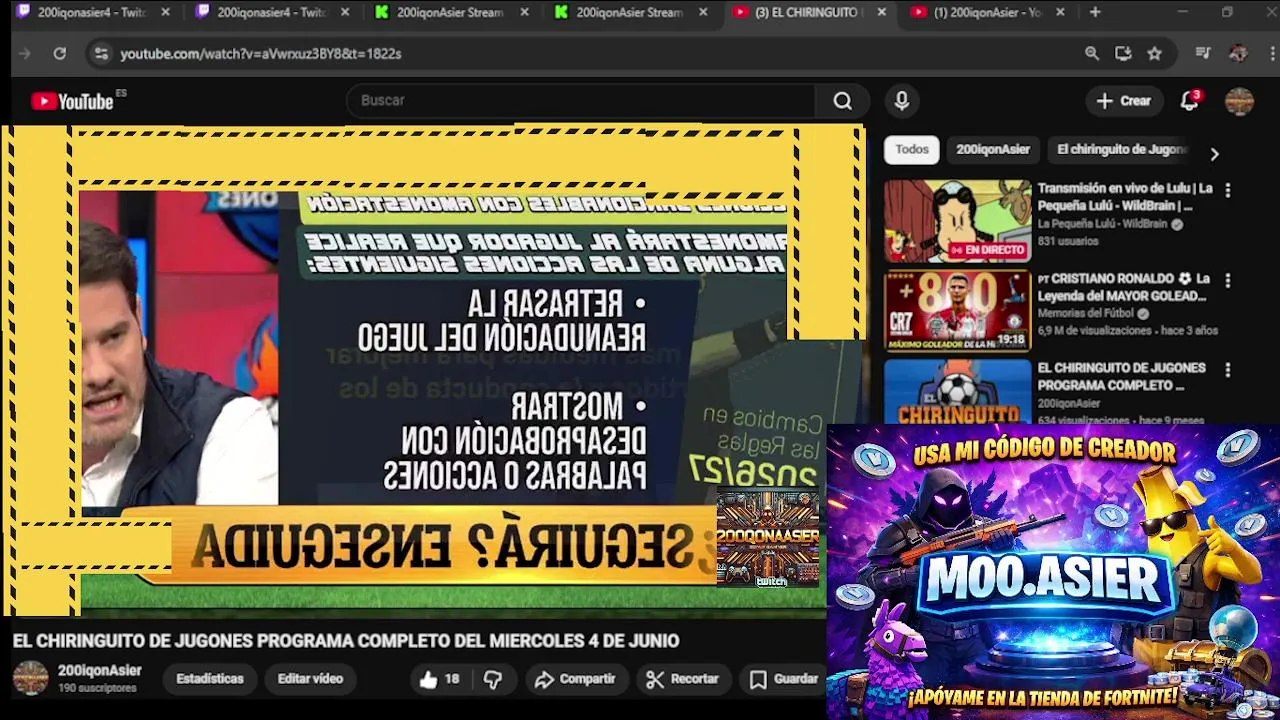The height and width of the screenshot is (720, 1280).
Task: Open Transmisión en vivo de Lulu title
Action: (1125, 197)
